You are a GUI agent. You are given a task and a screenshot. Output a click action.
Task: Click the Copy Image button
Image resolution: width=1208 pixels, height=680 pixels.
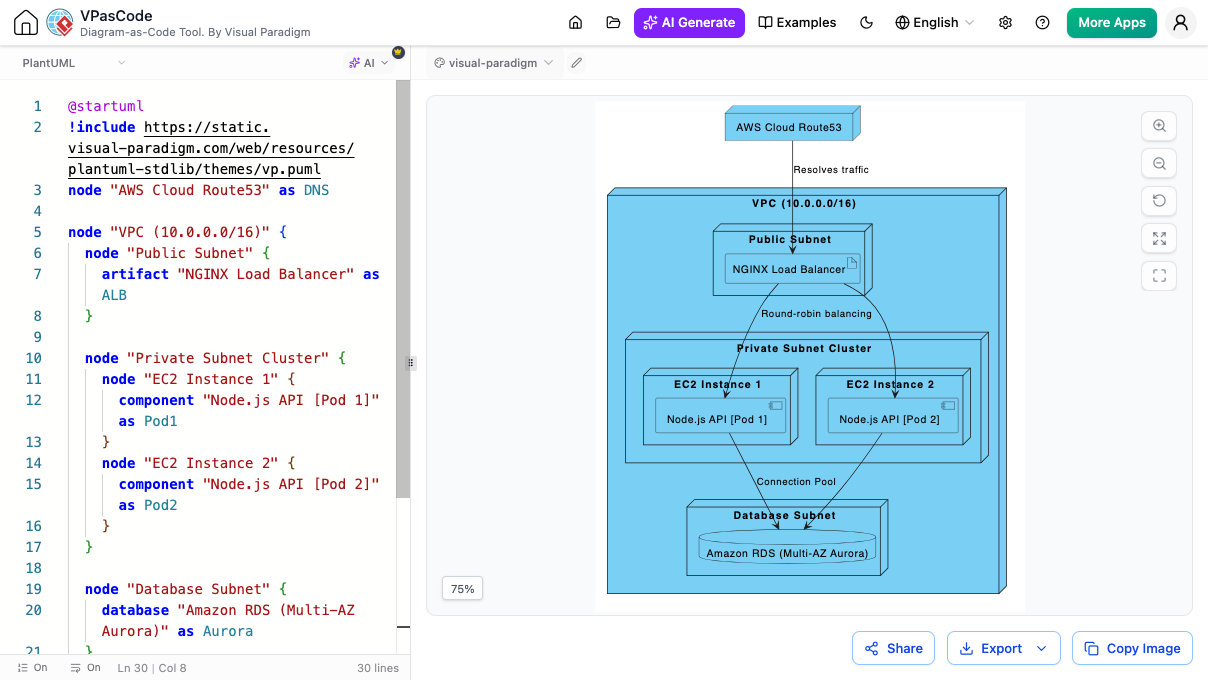point(1132,648)
